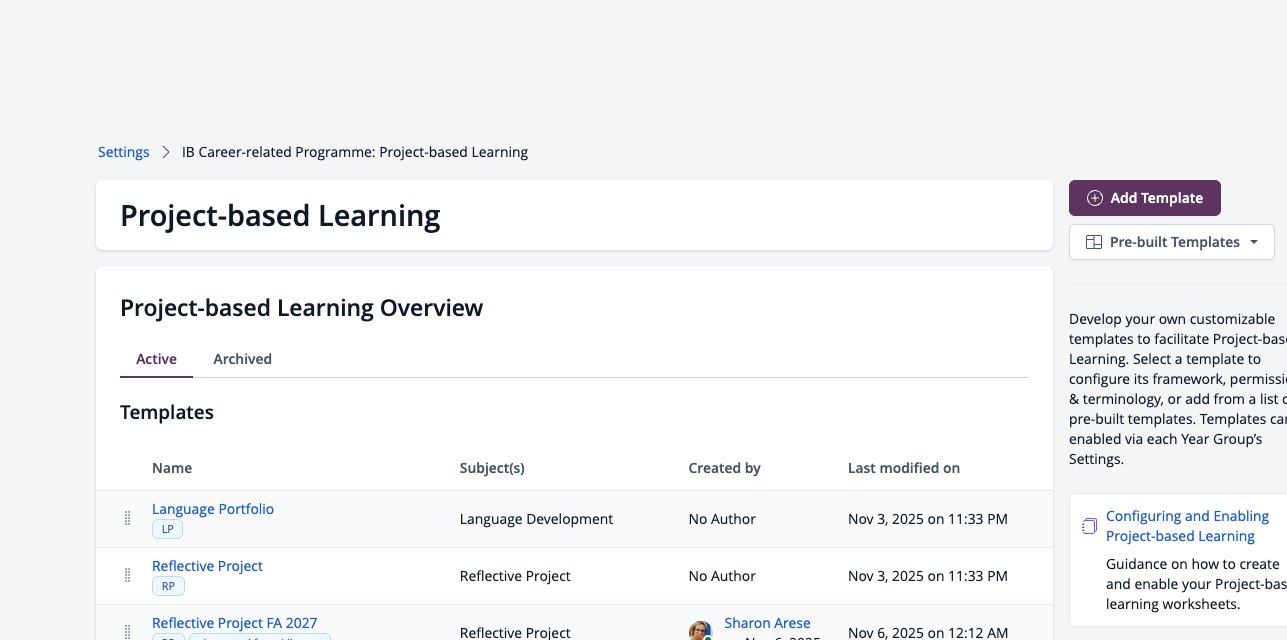Click the layout icon in Pre-built Templates
The height and width of the screenshot is (640, 1287).
point(1094,242)
